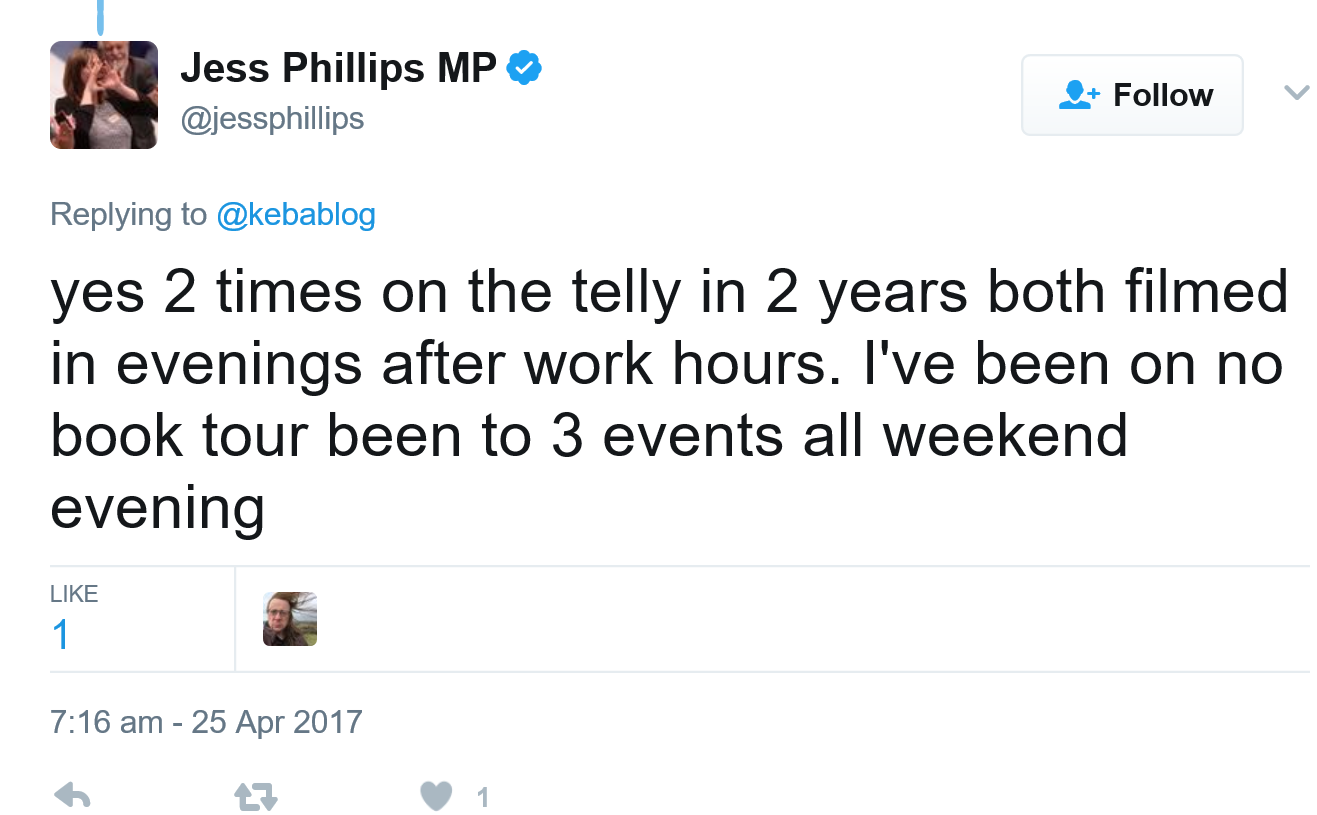View the likes count under LIKE
Image resolution: width=1317 pixels, height=815 pixels.
point(61,635)
